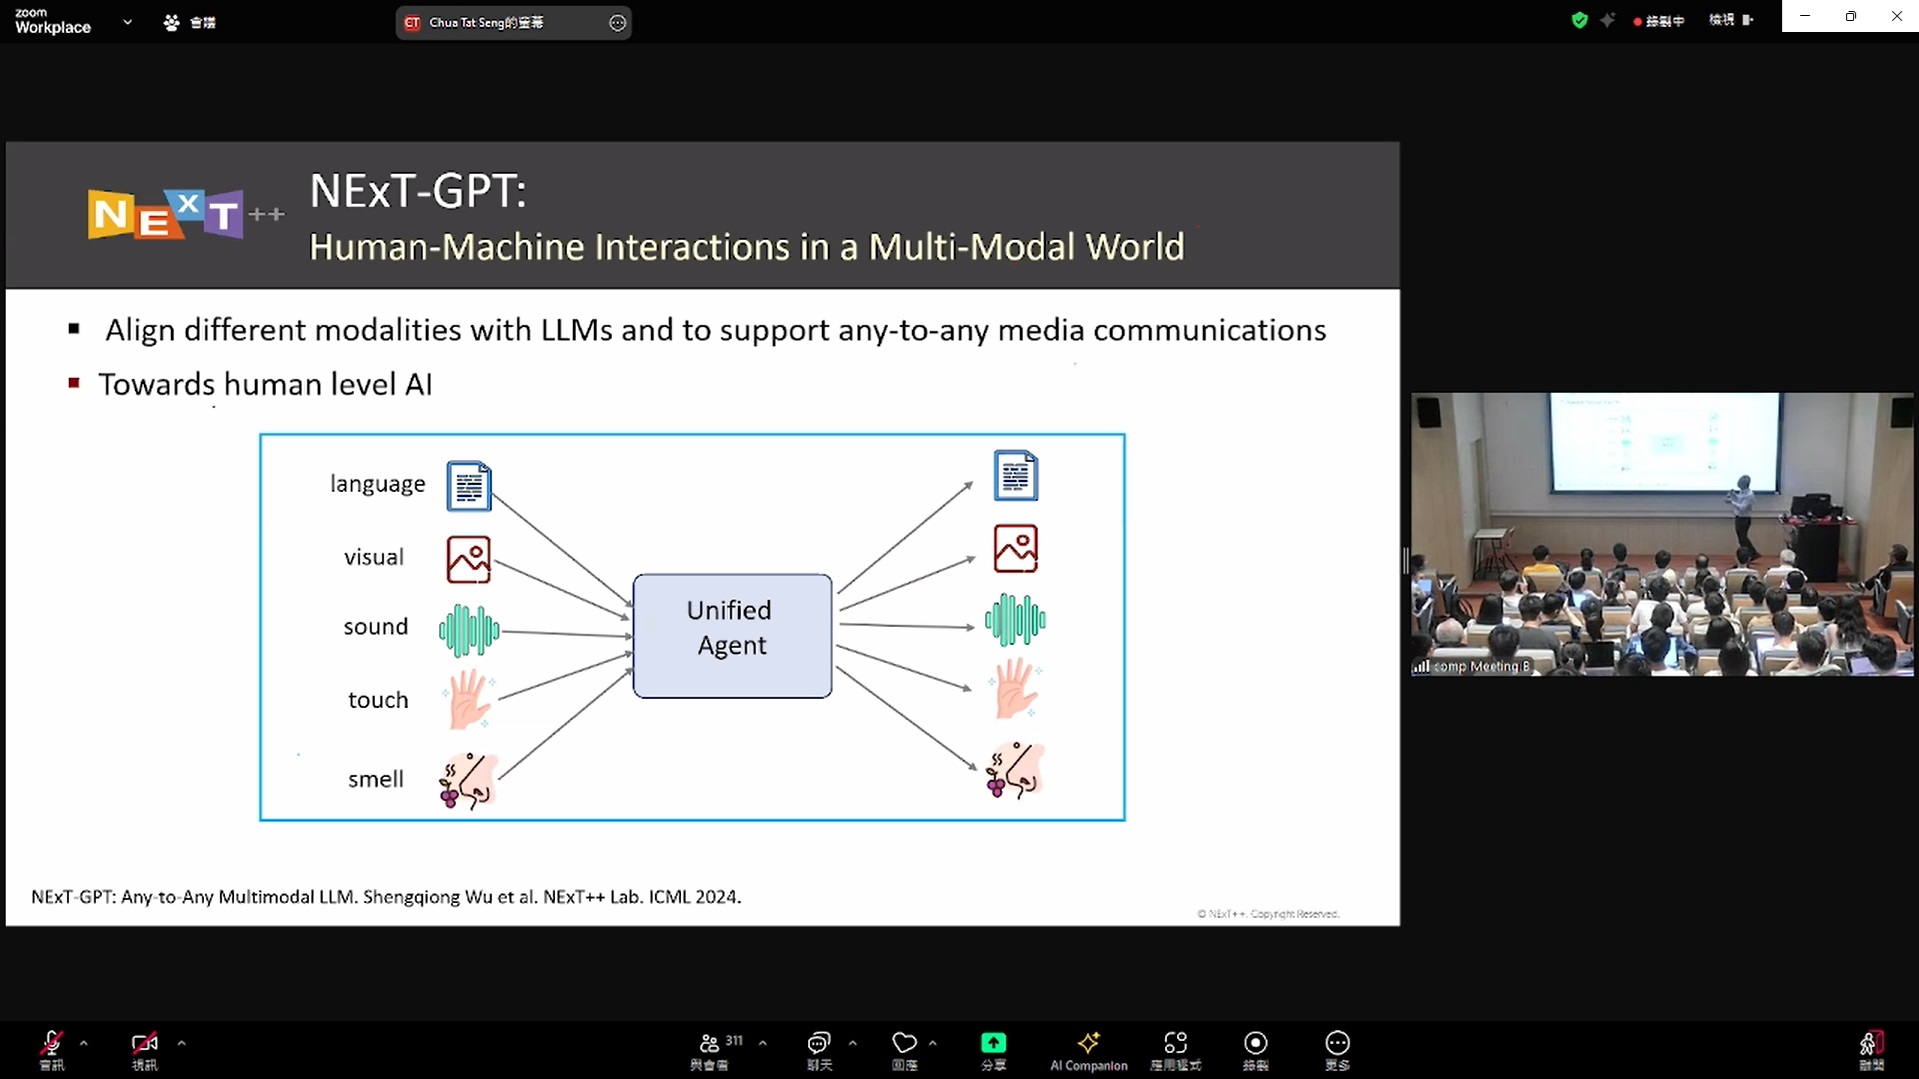Click the input smell nose icon

click(x=468, y=780)
